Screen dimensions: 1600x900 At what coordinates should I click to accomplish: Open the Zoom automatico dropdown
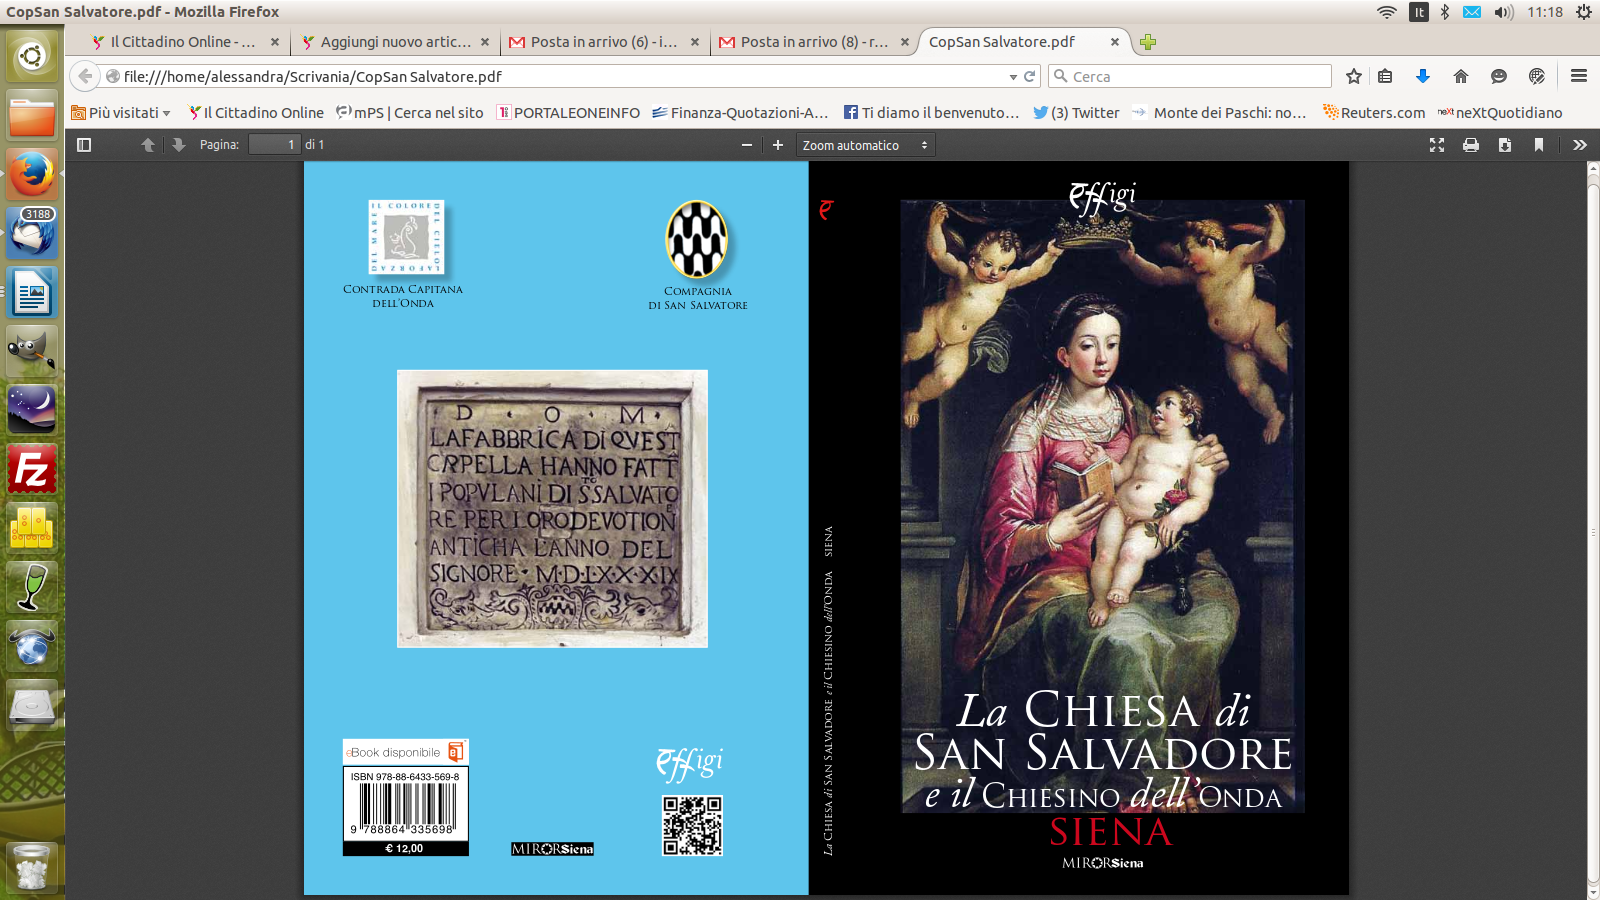point(865,145)
